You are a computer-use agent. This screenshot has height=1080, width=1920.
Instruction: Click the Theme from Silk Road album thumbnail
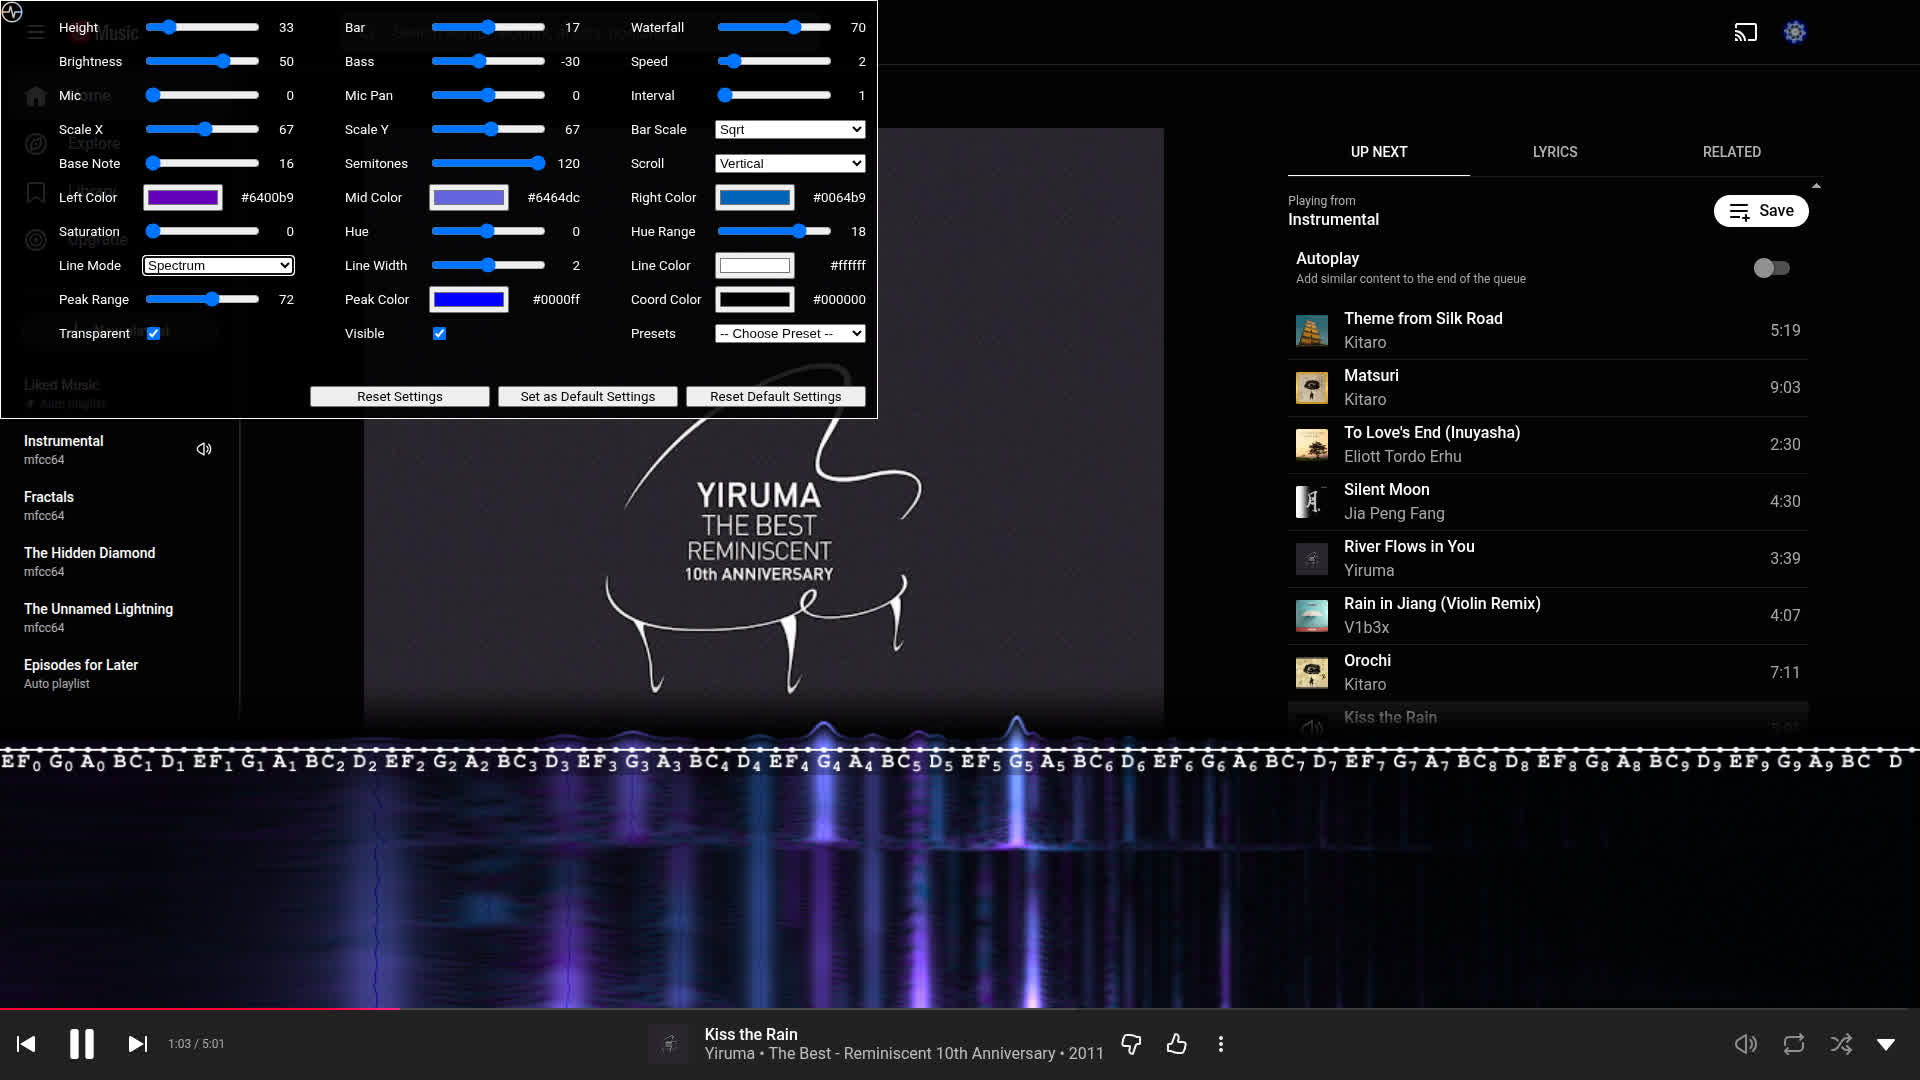pyautogui.click(x=1312, y=331)
